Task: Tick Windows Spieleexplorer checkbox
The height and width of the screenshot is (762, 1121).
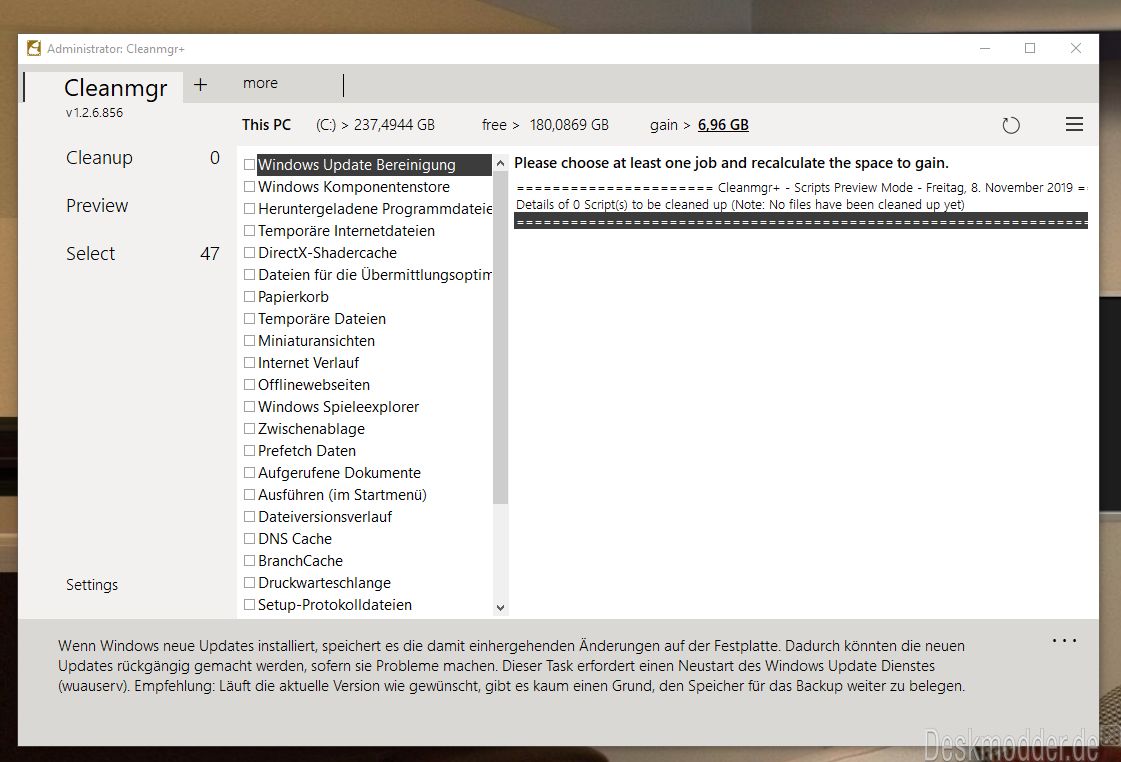Action: (x=250, y=407)
